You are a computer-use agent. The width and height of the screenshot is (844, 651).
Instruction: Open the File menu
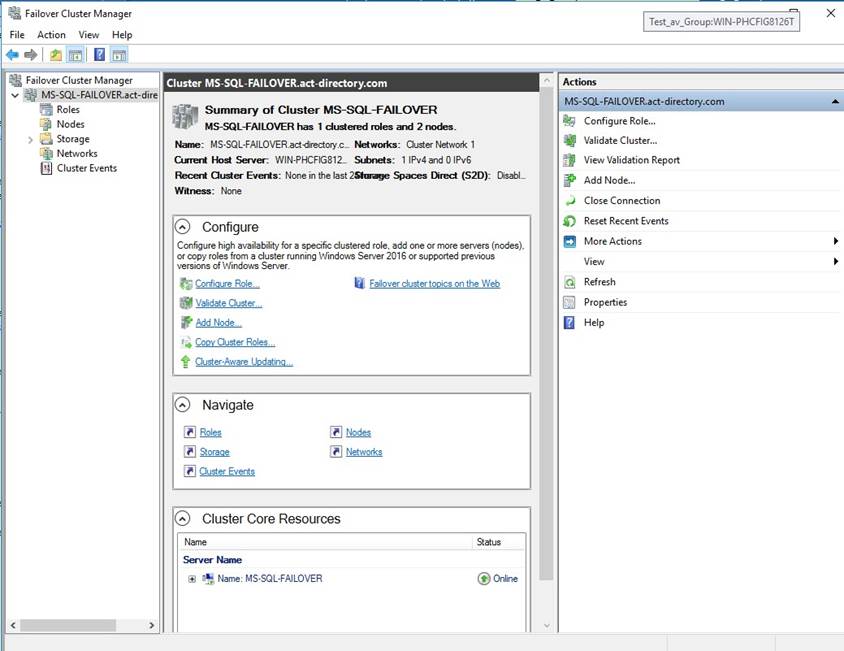click(16, 34)
